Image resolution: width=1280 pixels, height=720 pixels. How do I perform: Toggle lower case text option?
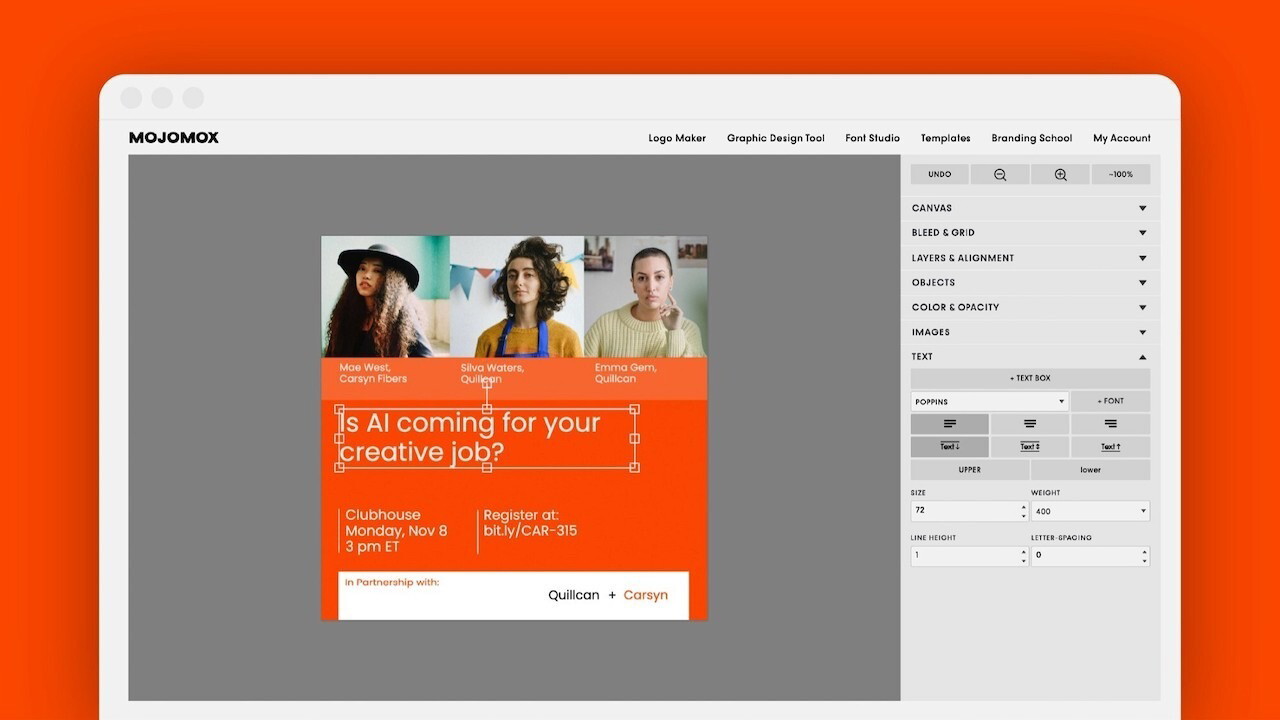[x=1090, y=470]
